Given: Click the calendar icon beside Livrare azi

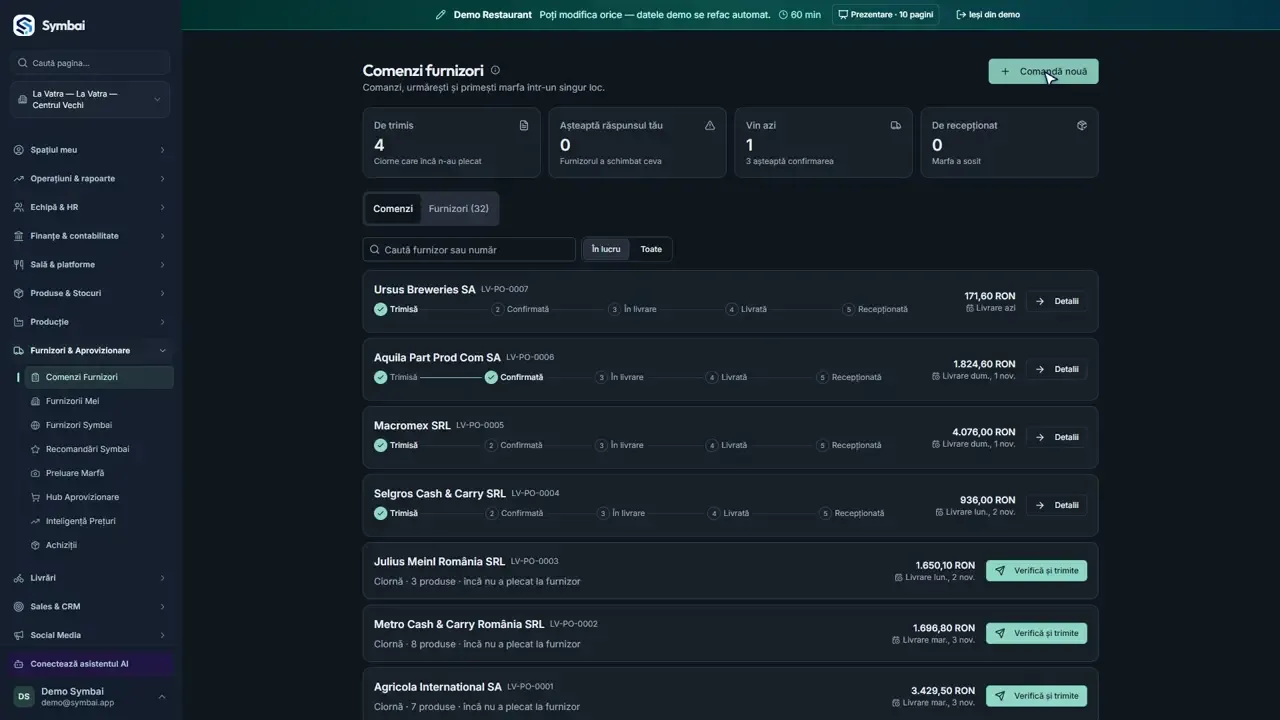Looking at the screenshot, I should coord(970,308).
